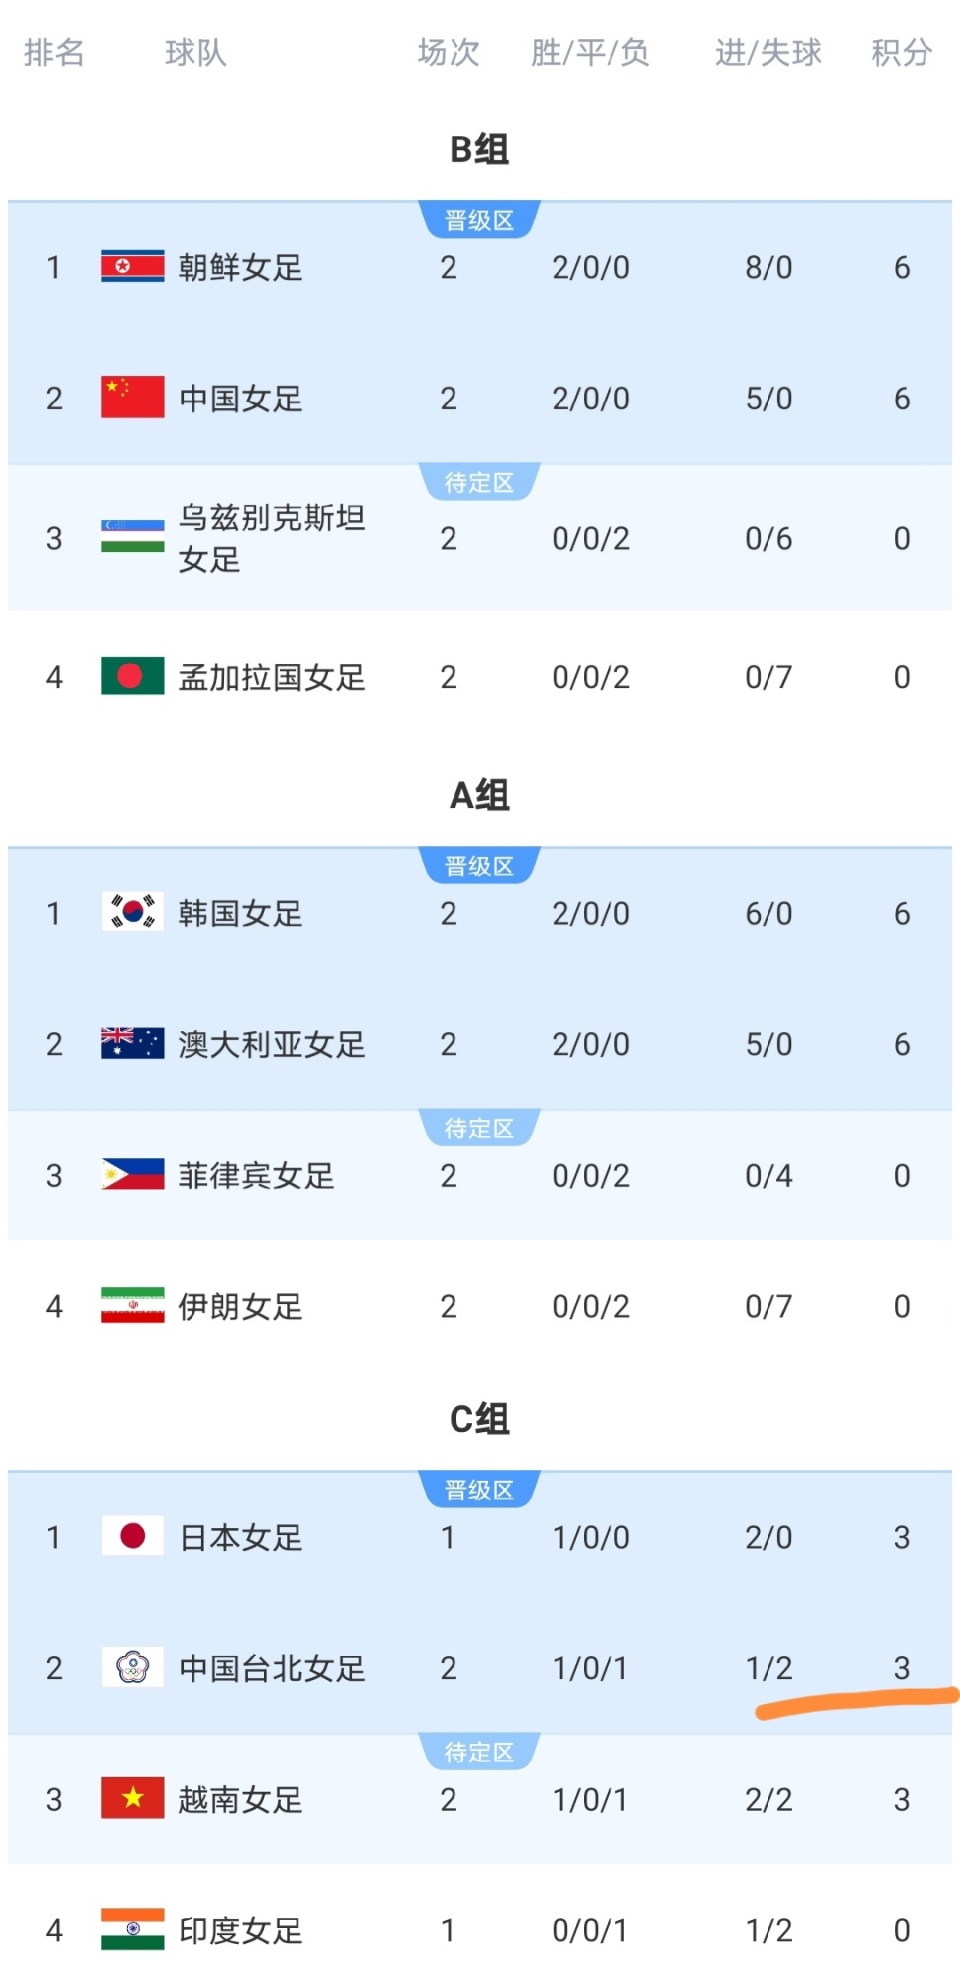The height and width of the screenshot is (1984, 960).
Task: Click the Vietnam flag icon
Action: pos(132,1799)
